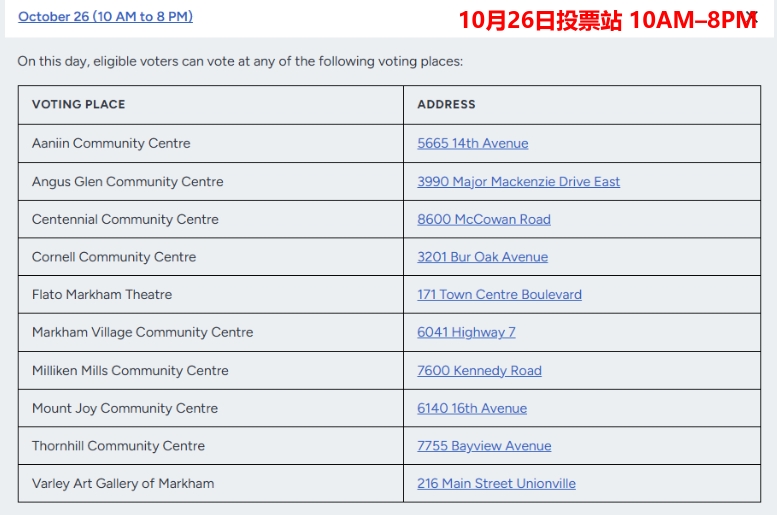Open 3201 Bur Oak Avenue link
This screenshot has height=515, width=777.
tap(482, 257)
